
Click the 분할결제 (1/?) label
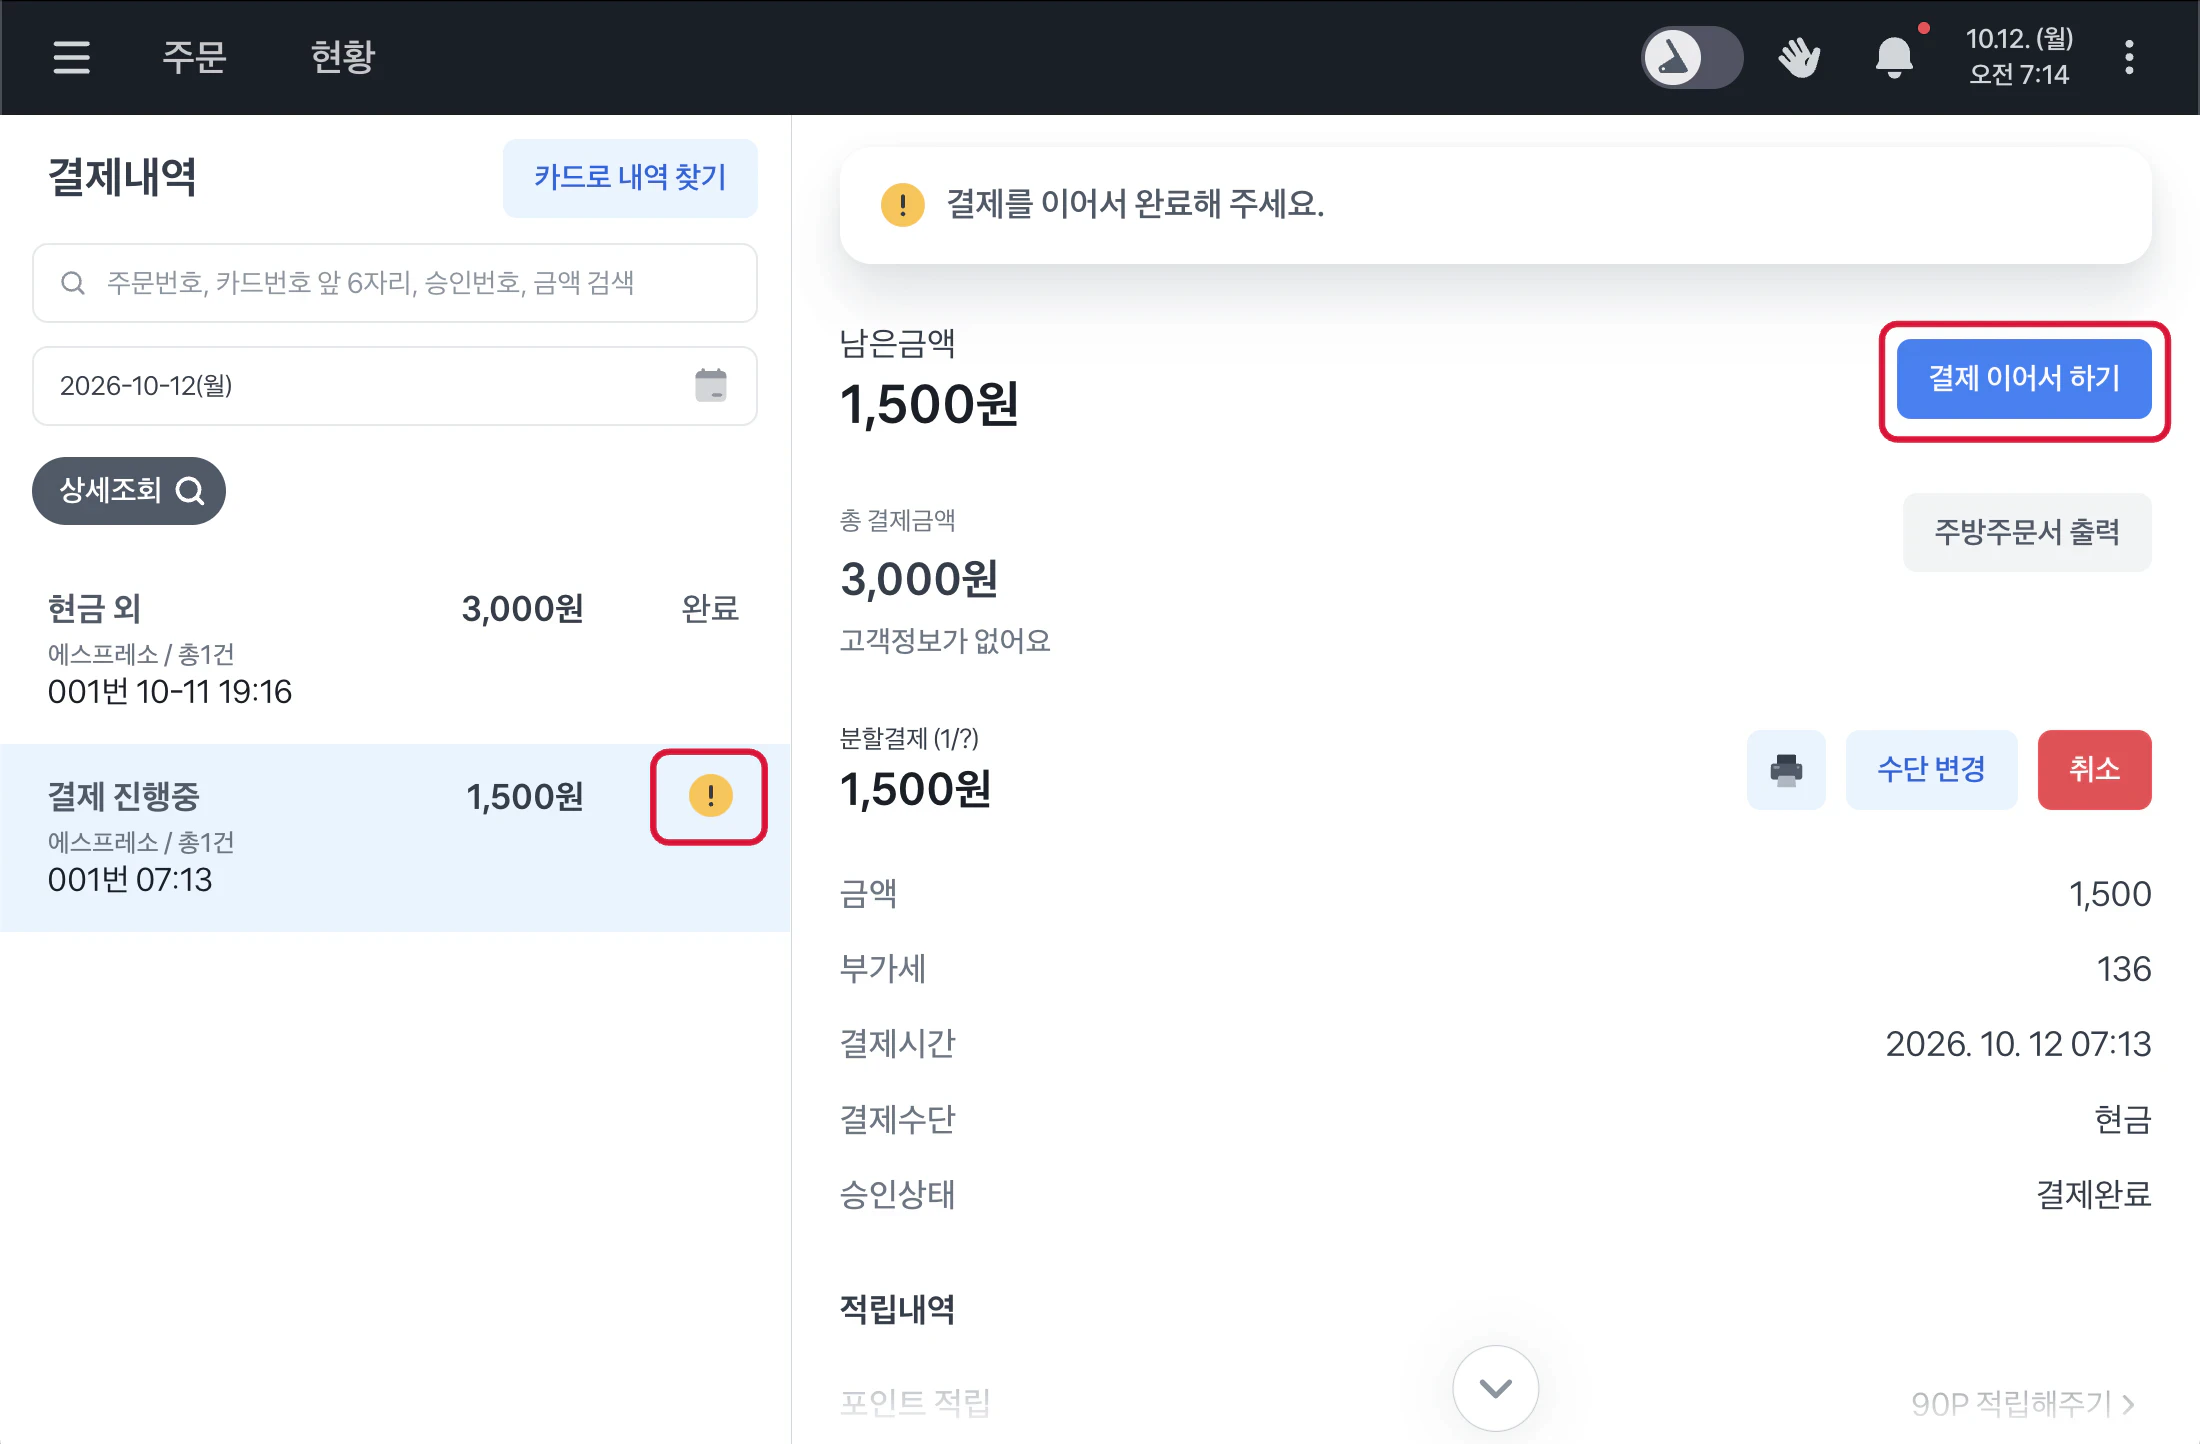coord(909,739)
